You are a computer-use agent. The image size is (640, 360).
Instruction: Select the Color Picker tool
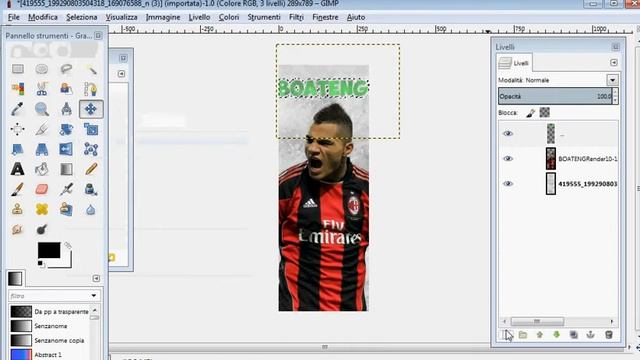[x=18, y=109]
